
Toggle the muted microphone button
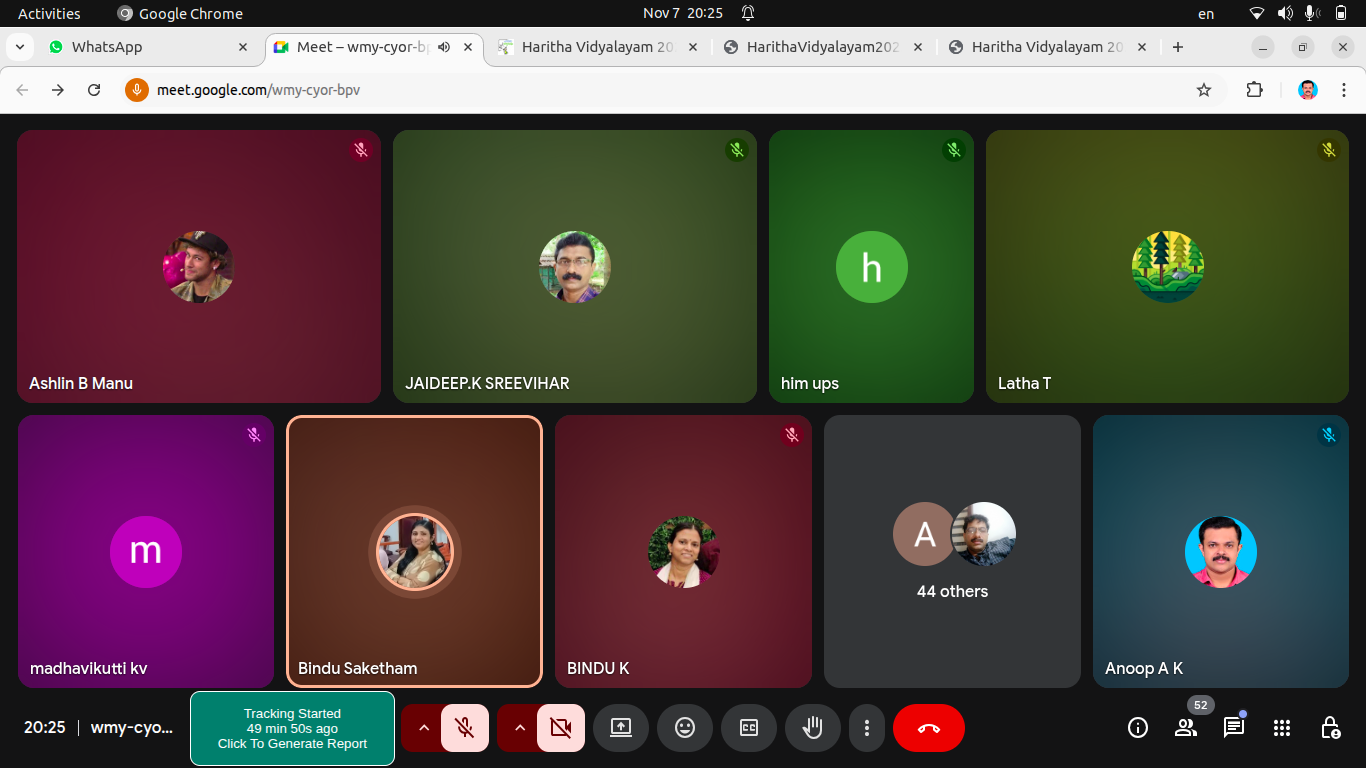pyautogui.click(x=464, y=728)
